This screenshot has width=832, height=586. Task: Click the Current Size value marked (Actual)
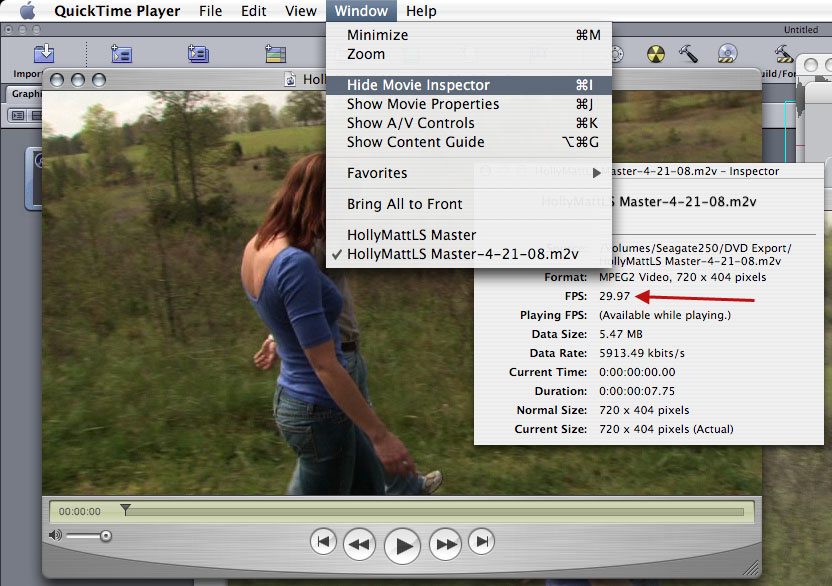pos(666,429)
